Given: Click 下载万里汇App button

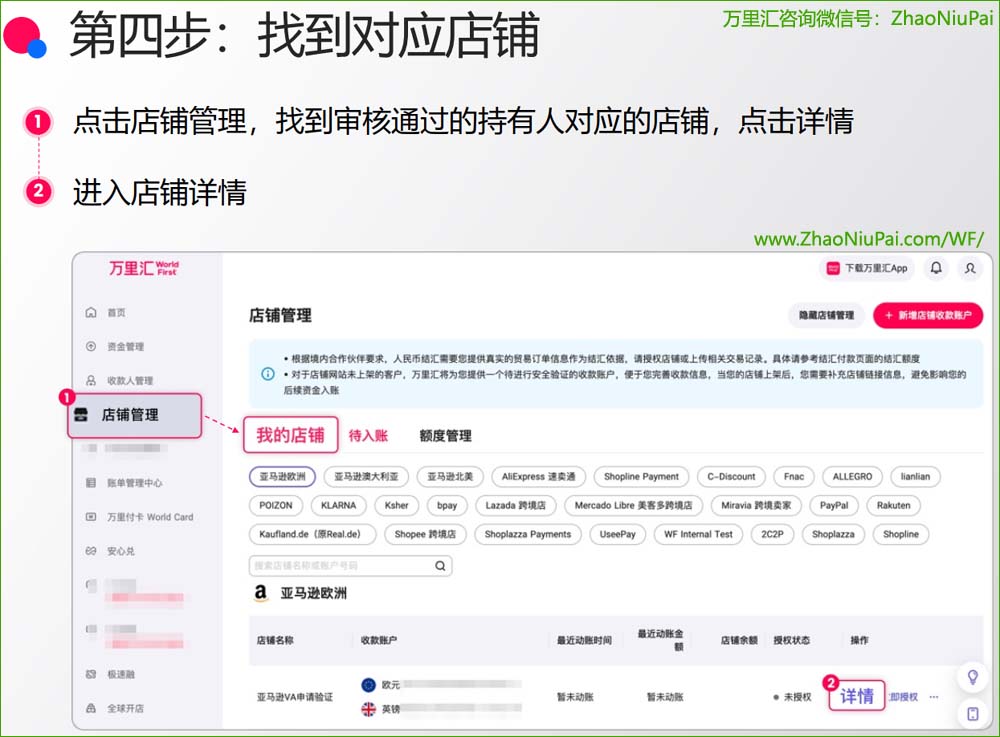Looking at the screenshot, I should tap(867, 268).
